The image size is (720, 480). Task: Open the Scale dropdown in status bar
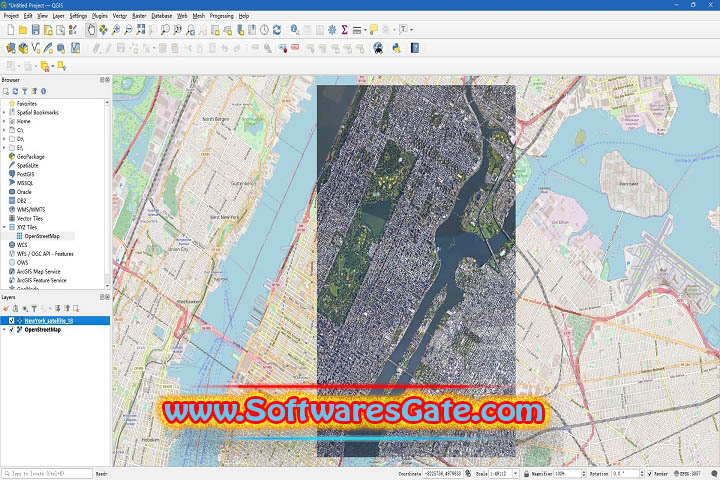(x=516, y=474)
